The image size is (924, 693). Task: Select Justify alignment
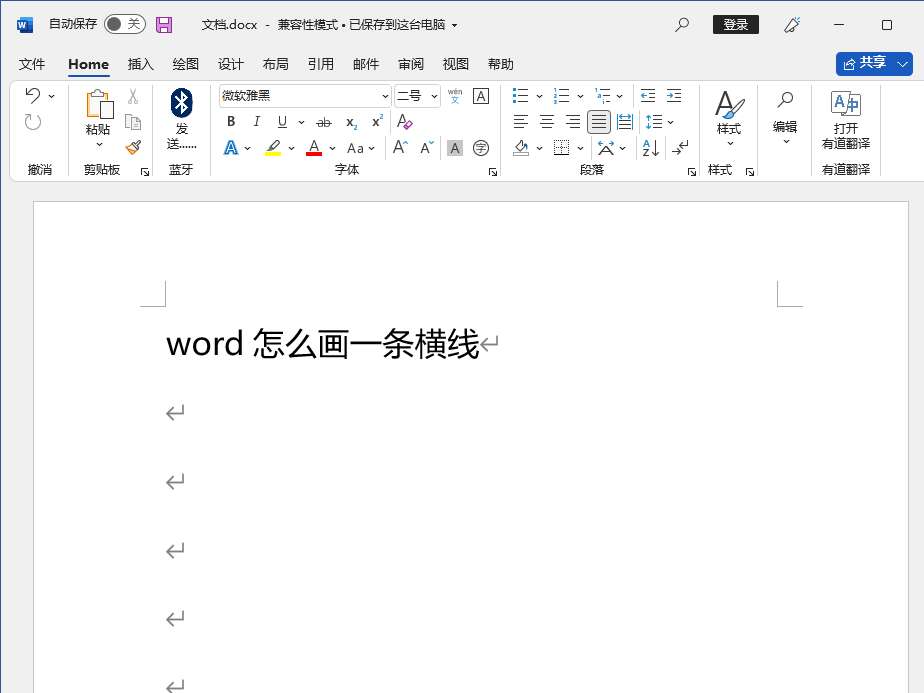point(599,122)
